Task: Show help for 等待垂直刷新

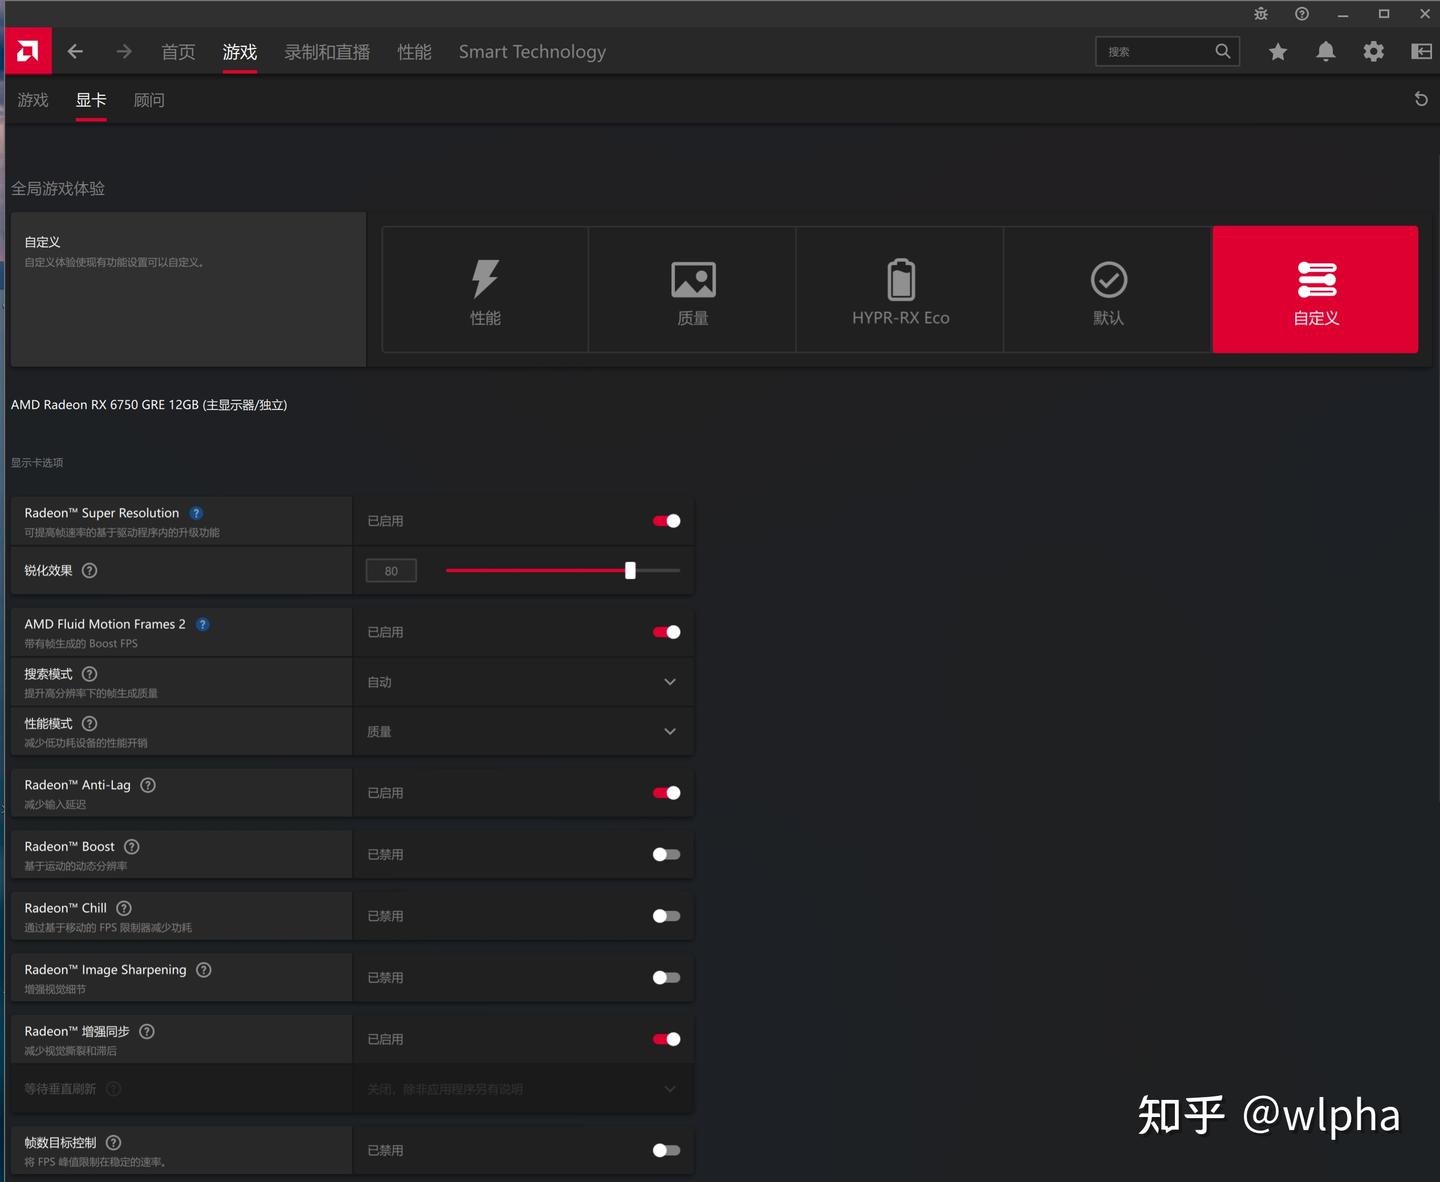Action: pos(114,1089)
